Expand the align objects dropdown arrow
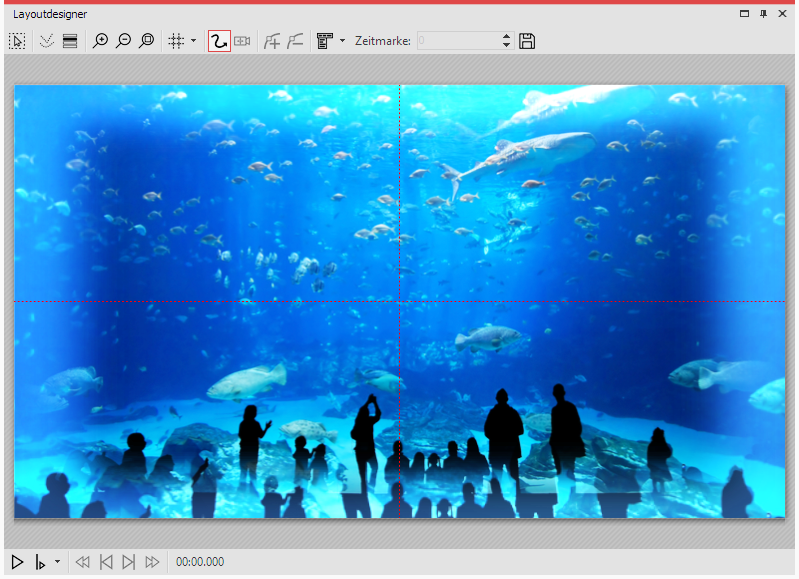799x579 pixels. click(342, 41)
